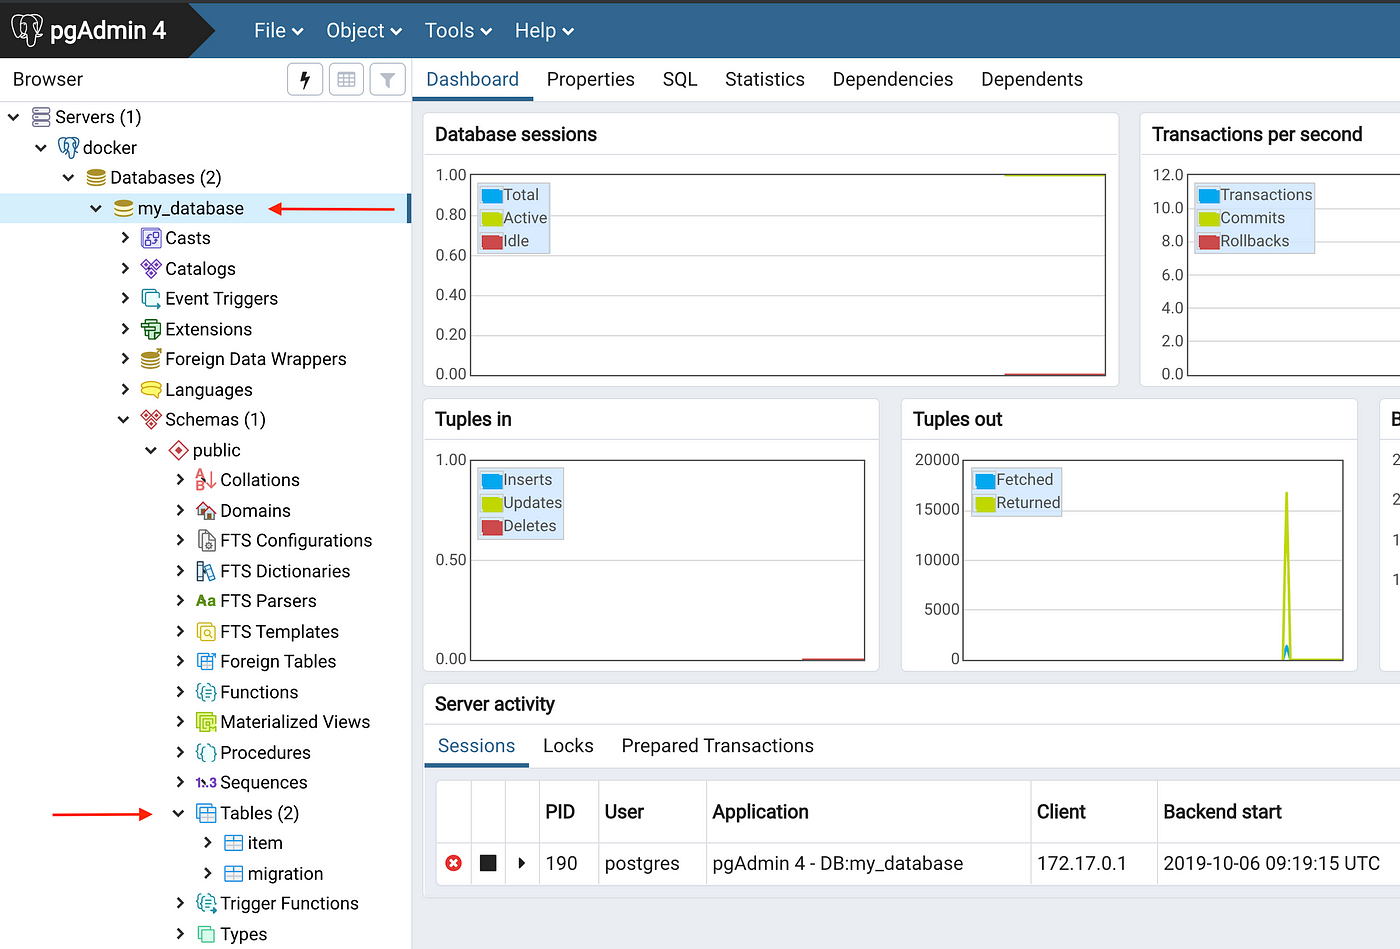Open the Locks tab
Screen dimensions: 1400x949
click(568, 746)
